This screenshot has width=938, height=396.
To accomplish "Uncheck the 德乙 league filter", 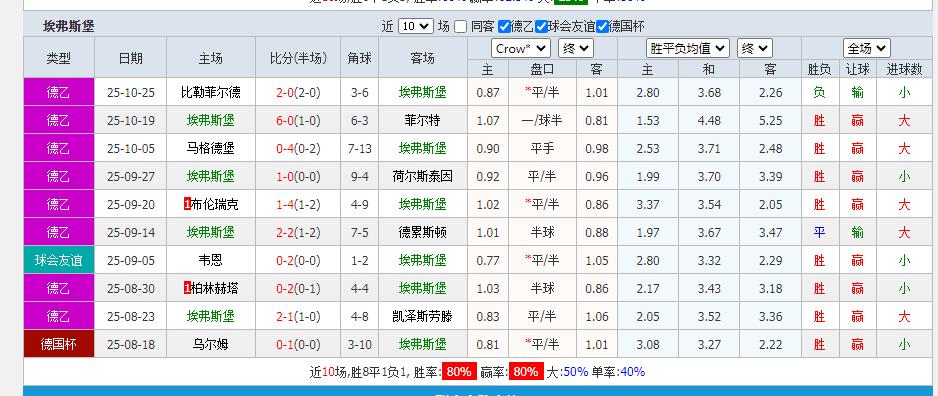I will point(504,26).
